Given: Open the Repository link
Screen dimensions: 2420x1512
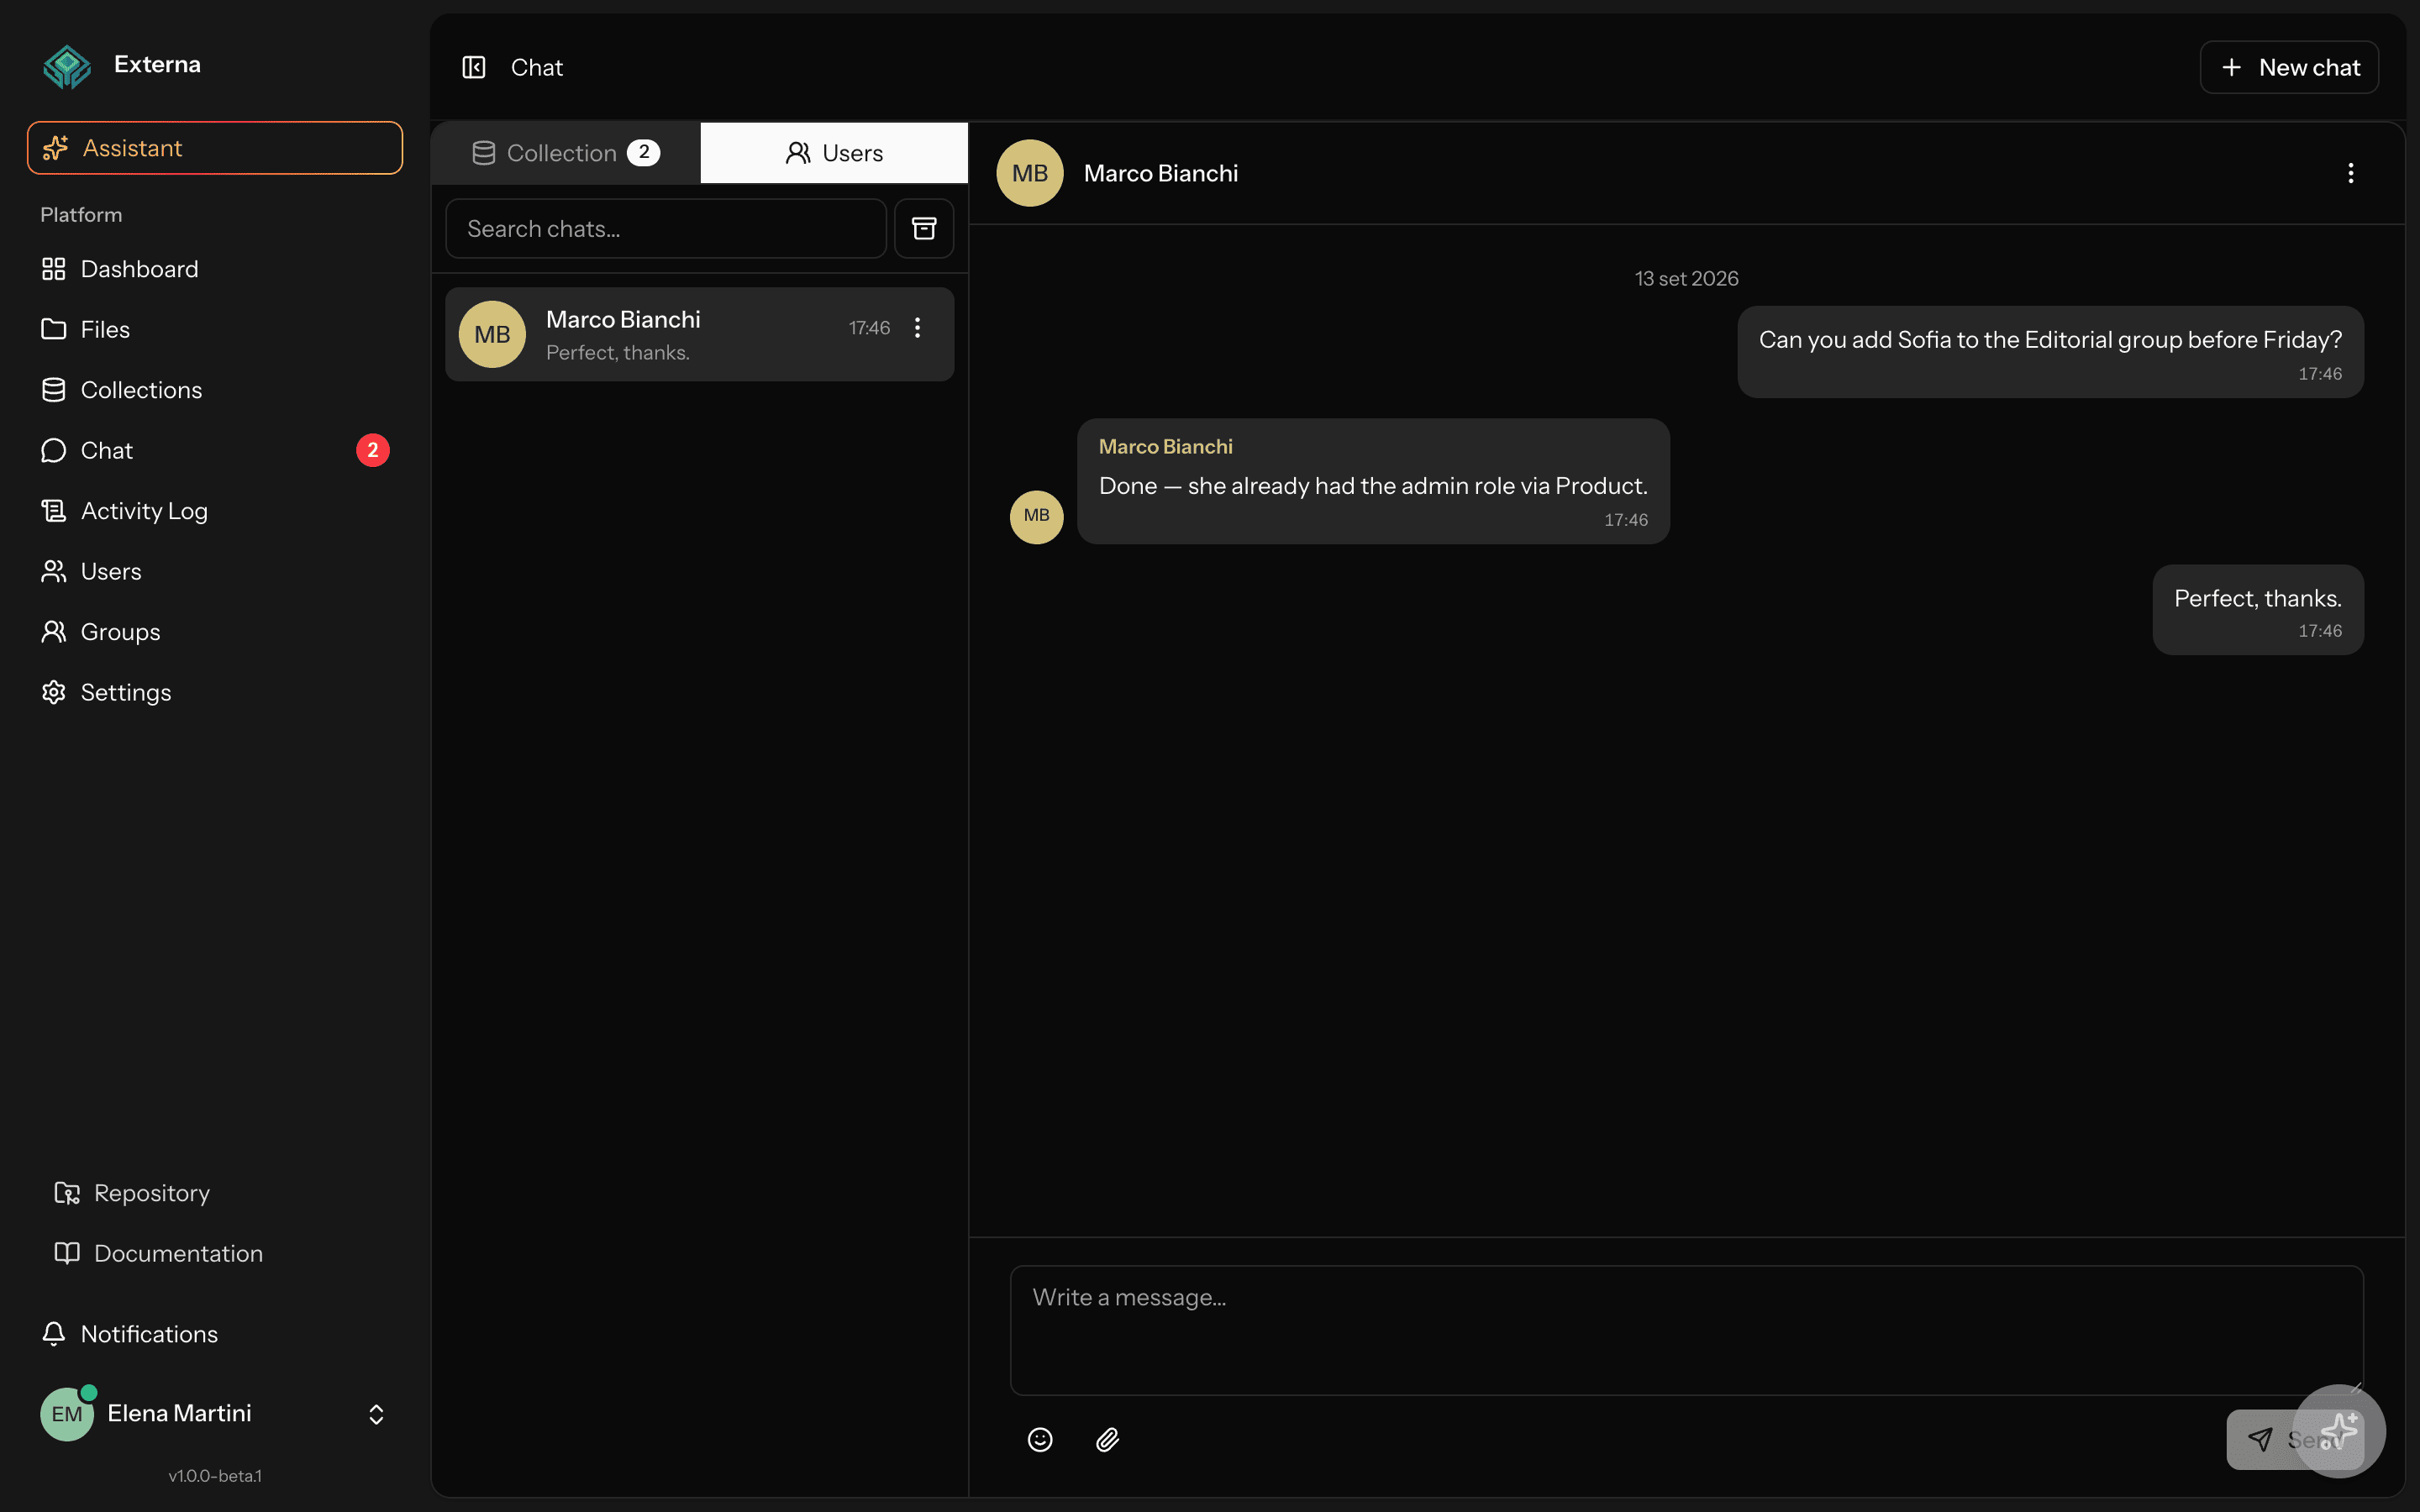Looking at the screenshot, I should tap(215, 1193).
